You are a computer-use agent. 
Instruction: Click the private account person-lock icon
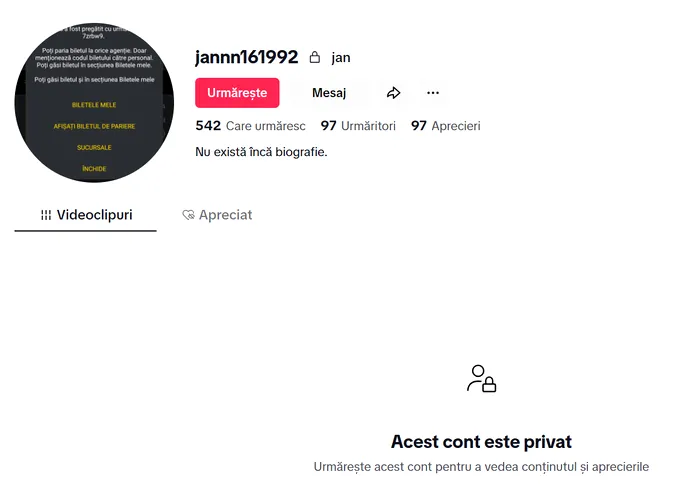(481, 378)
